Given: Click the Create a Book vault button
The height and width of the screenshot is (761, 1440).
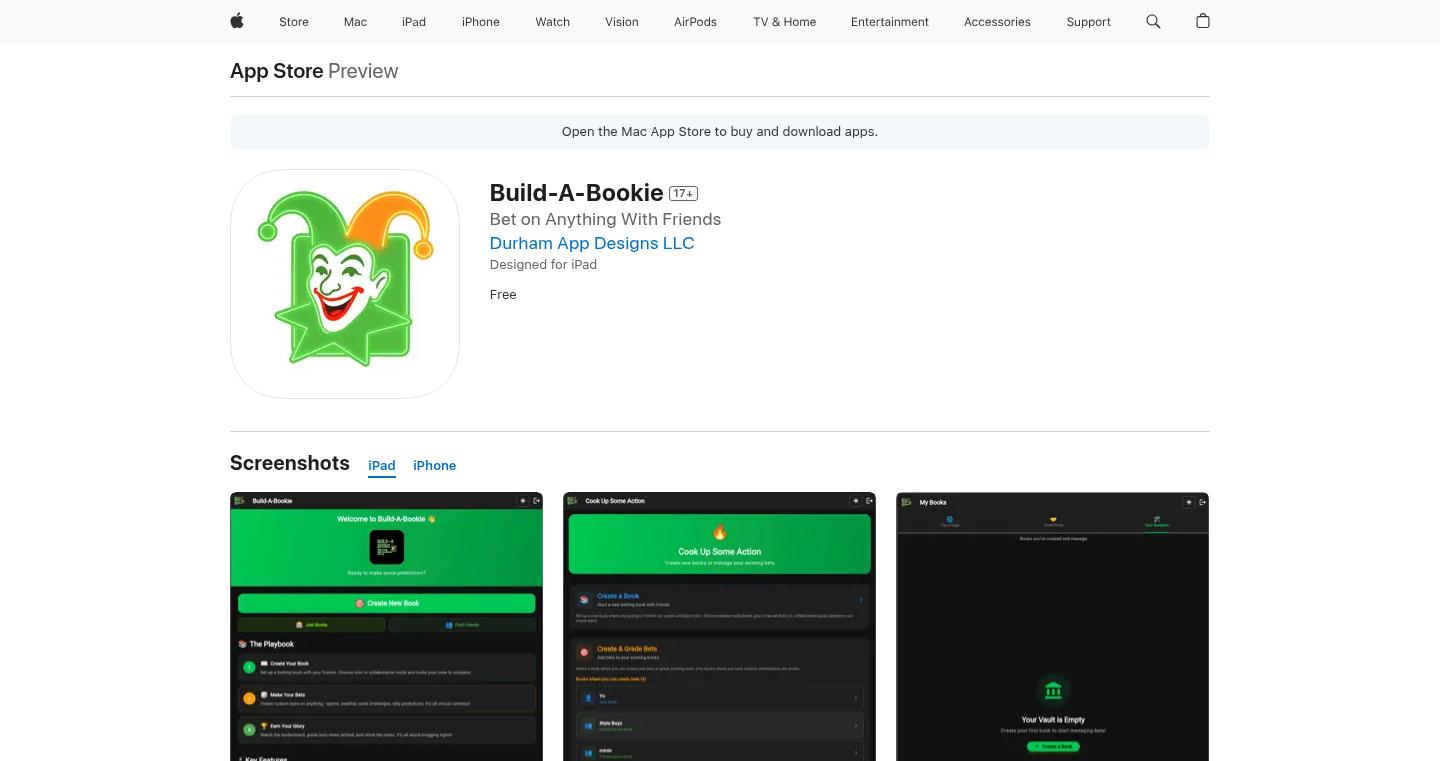Looking at the screenshot, I should coord(1053,747).
